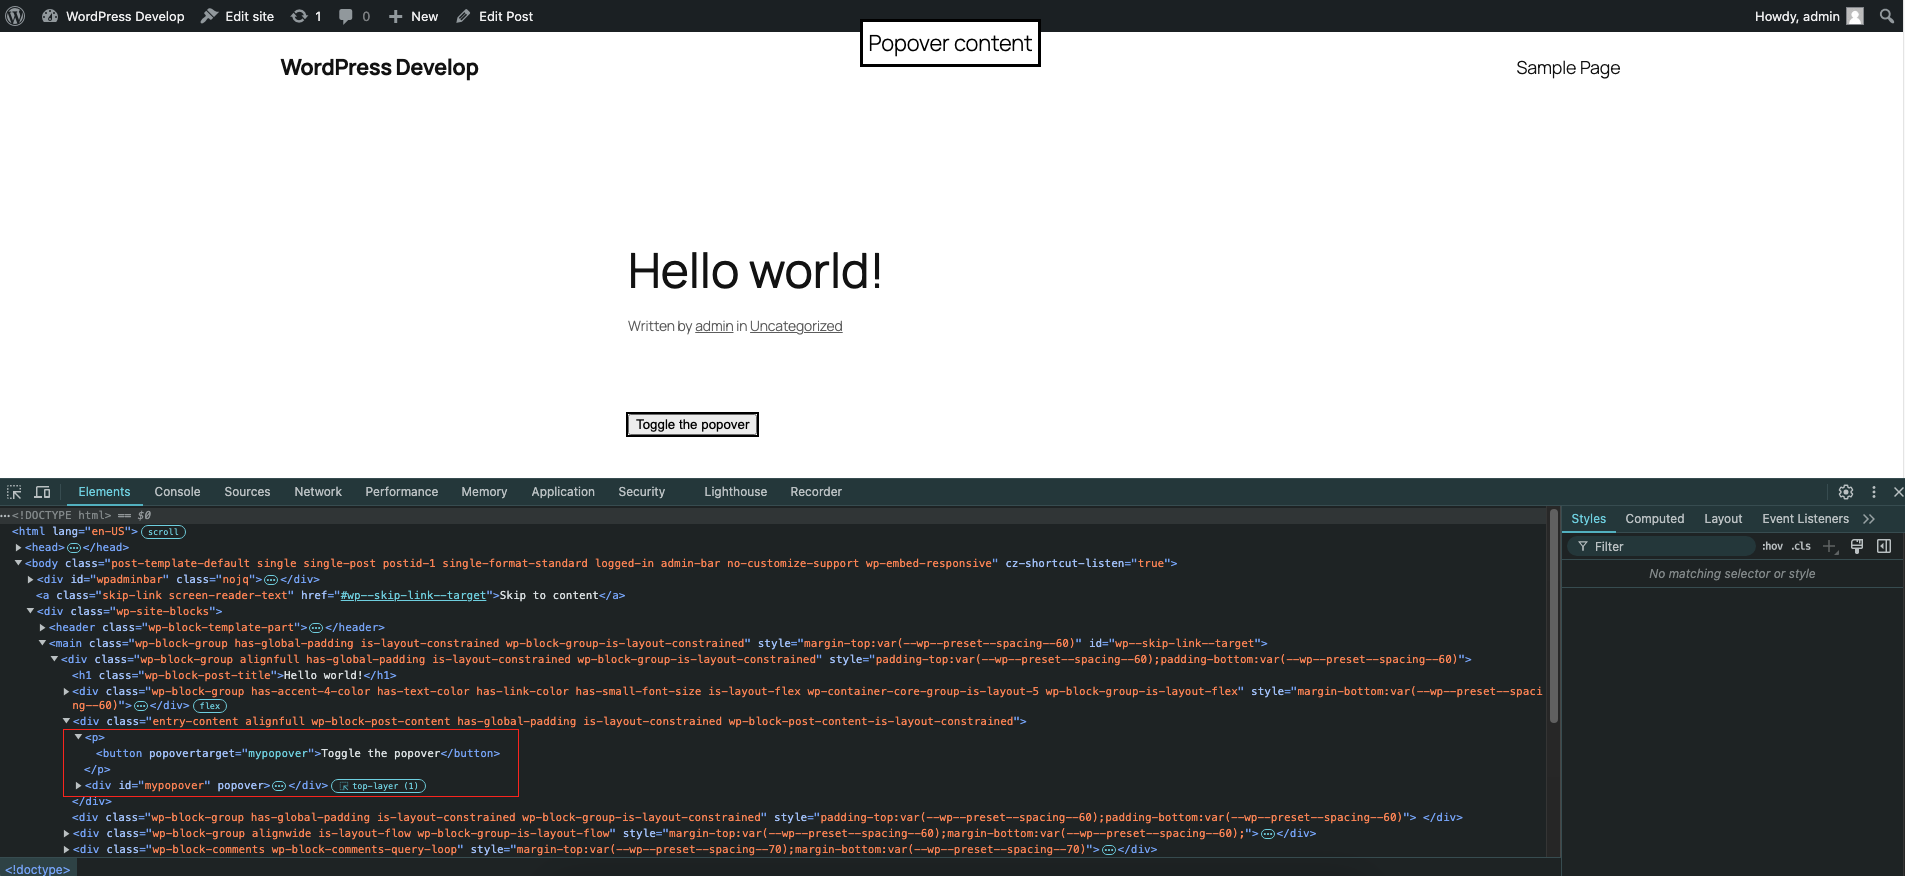Expand the head element node
Screen dimensions: 1905x876
click(x=19, y=548)
